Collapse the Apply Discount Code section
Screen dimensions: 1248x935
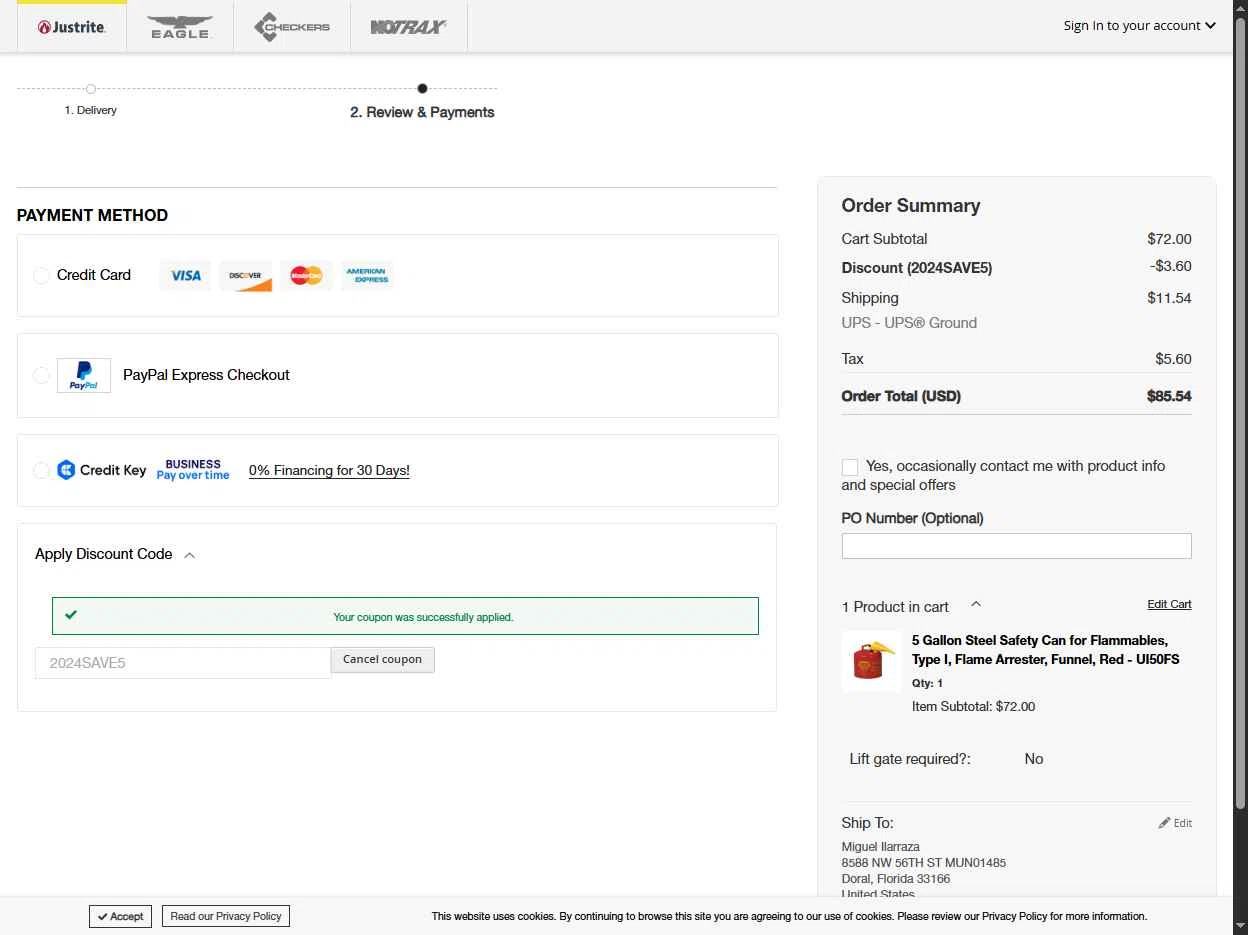115,554
